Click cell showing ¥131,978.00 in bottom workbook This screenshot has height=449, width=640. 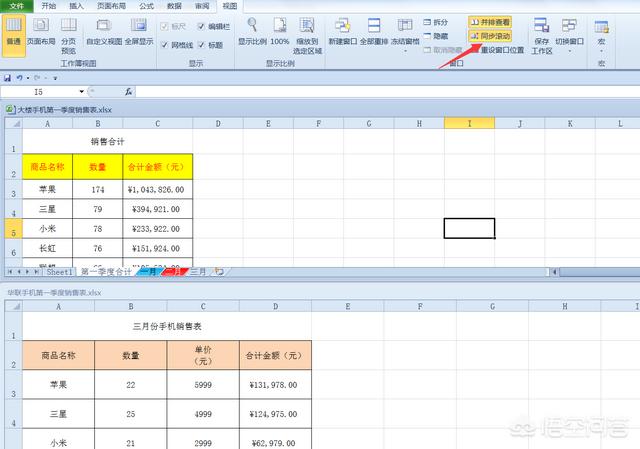tap(276, 385)
